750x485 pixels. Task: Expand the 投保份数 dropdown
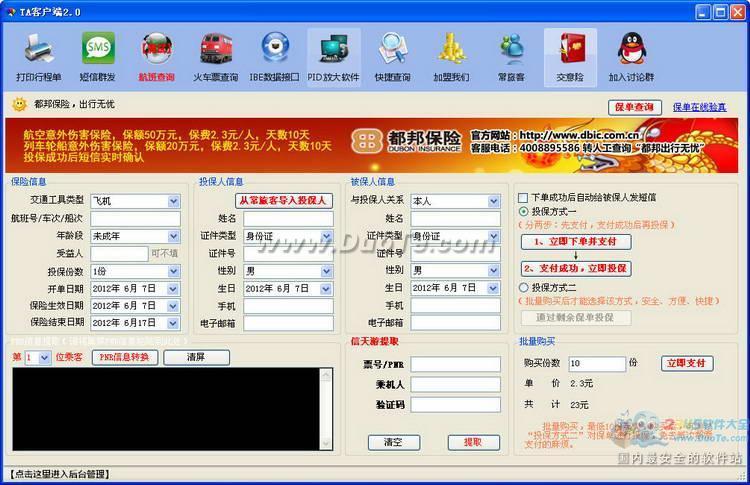pos(173,271)
